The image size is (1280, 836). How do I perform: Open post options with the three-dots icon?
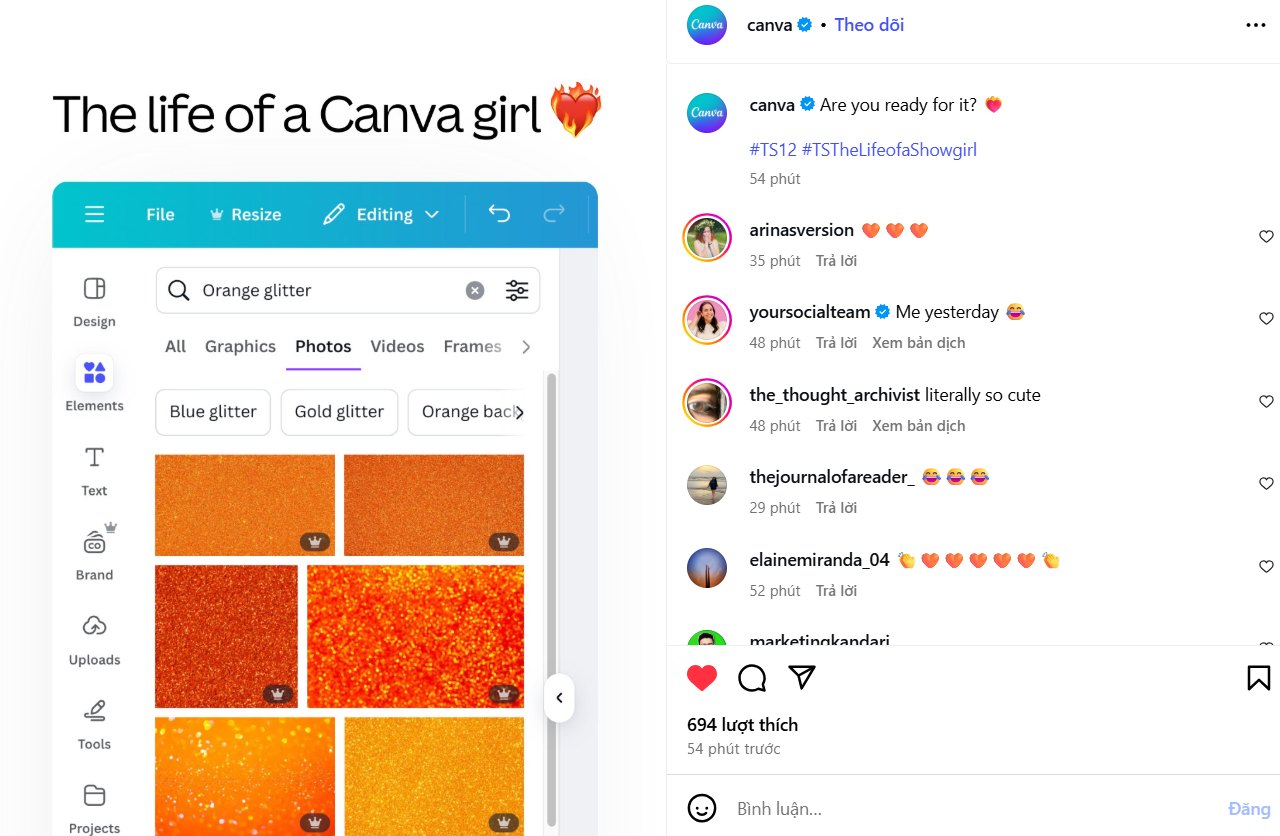[x=1256, y=25]
